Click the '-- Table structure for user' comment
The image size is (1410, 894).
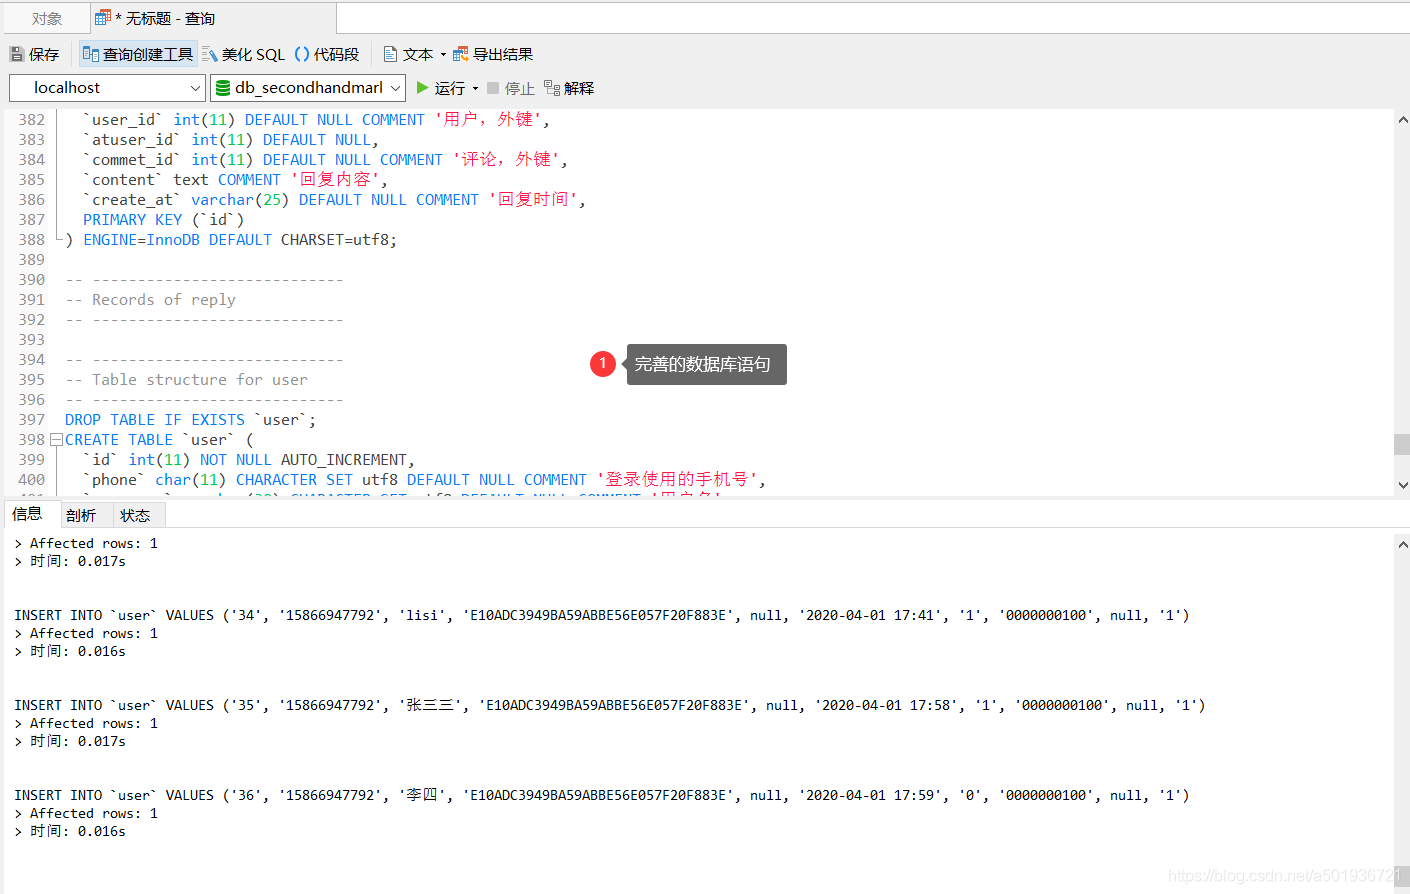click(x=187, y=380)
